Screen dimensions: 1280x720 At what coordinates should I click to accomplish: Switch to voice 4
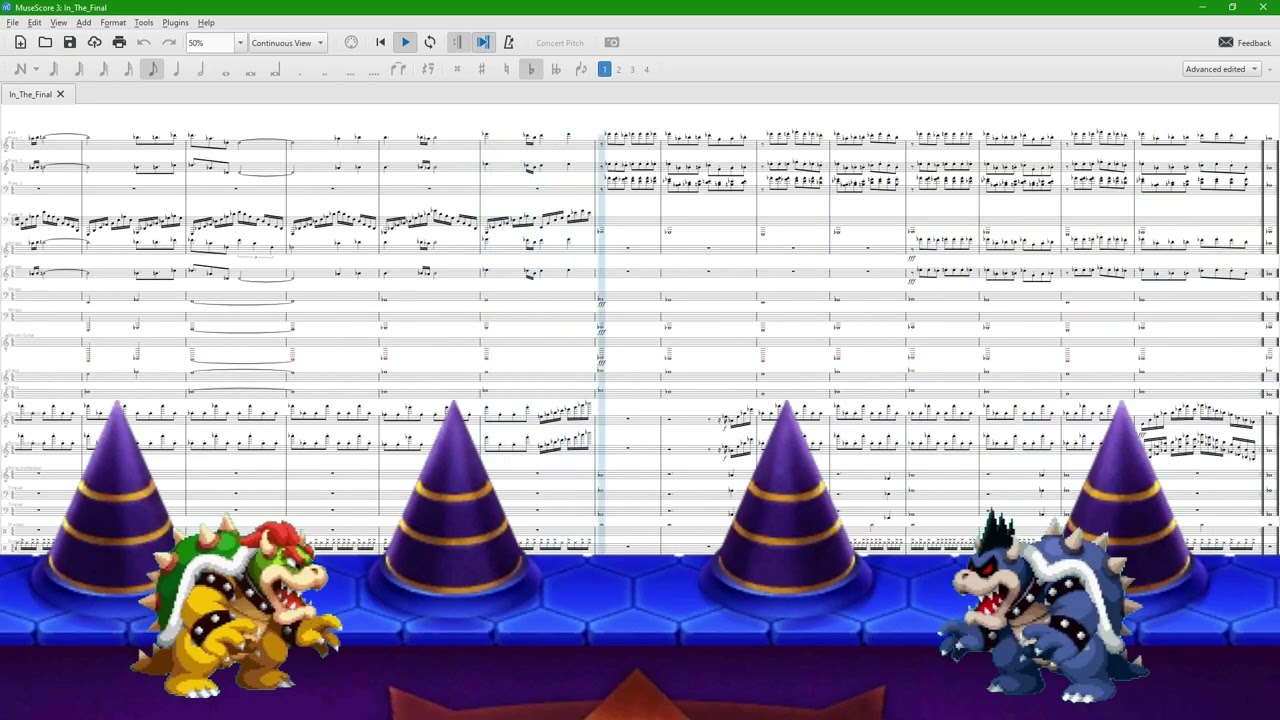[646, 69]
